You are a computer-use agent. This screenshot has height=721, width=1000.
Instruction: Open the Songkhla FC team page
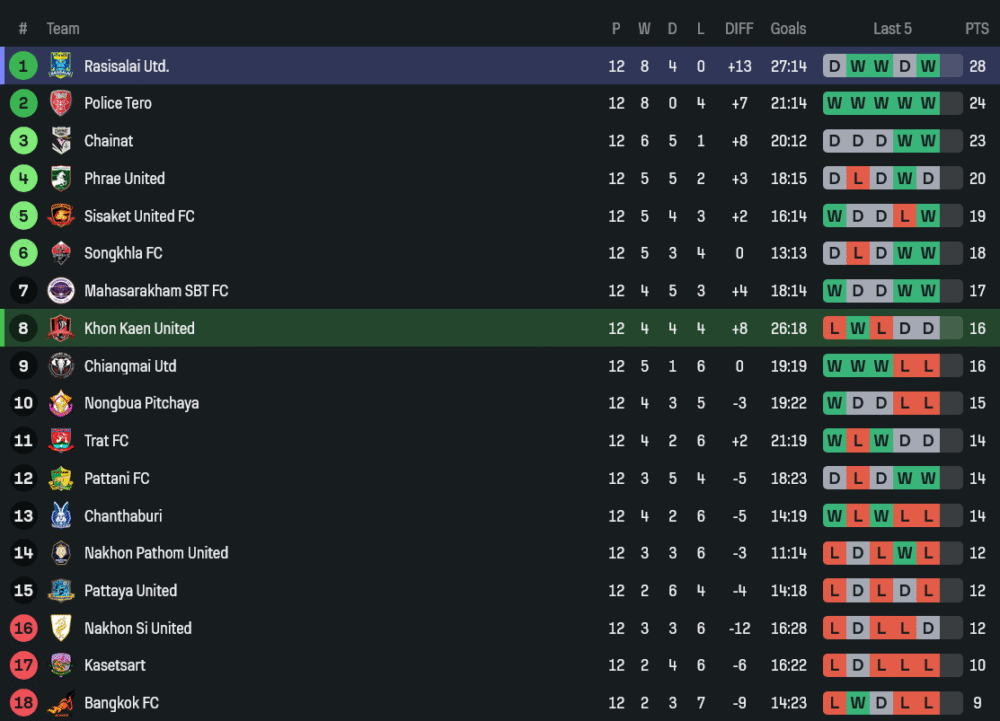tap(123, 253)
